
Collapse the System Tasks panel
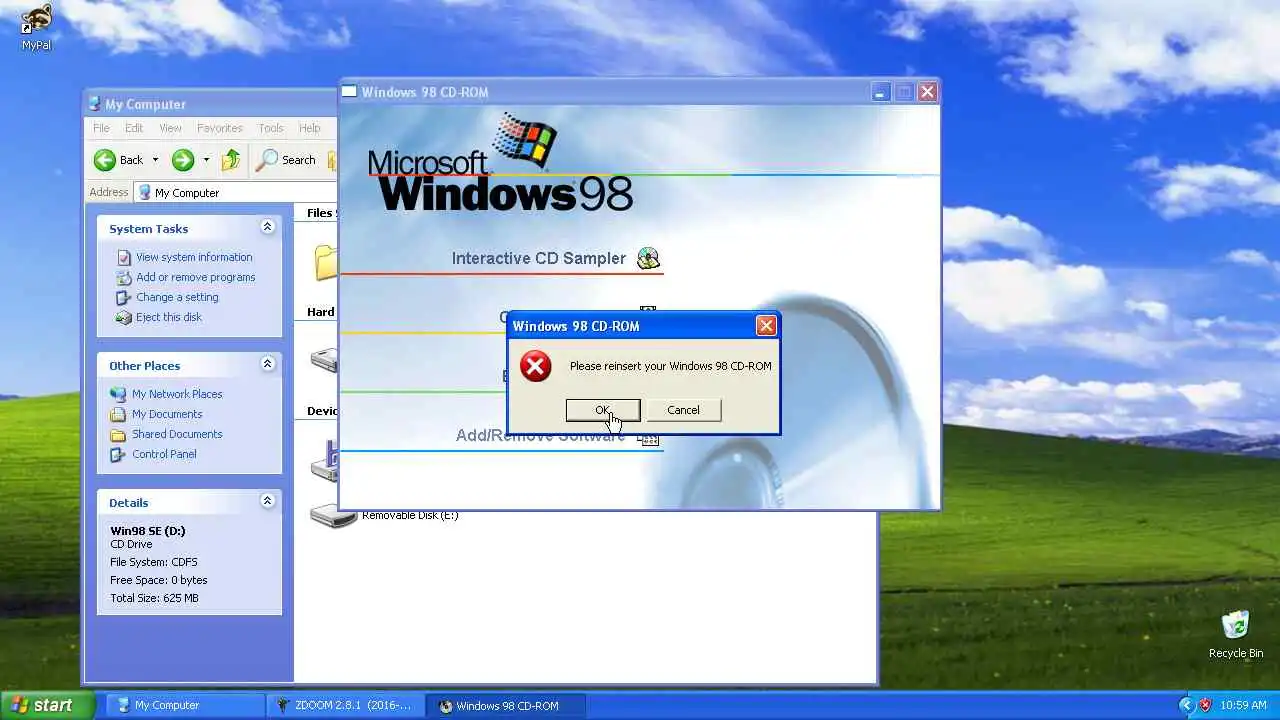(267, 227)
